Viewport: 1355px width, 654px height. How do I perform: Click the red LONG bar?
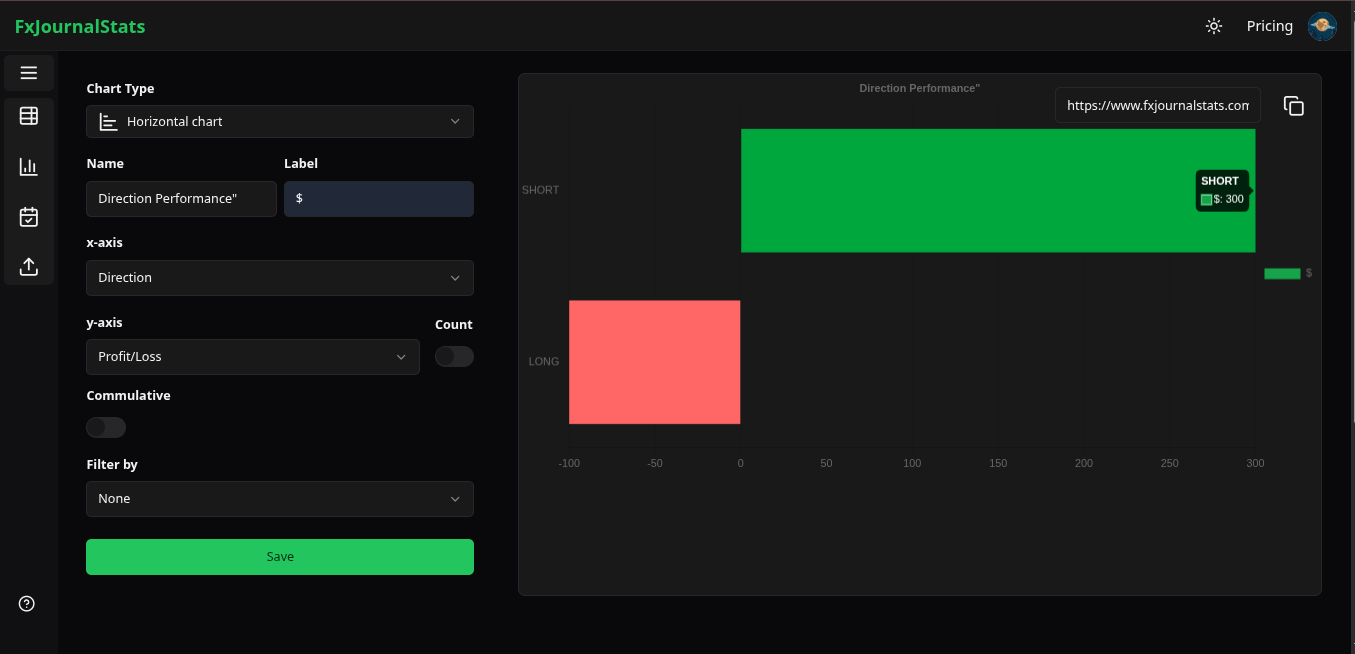[655, 362]
